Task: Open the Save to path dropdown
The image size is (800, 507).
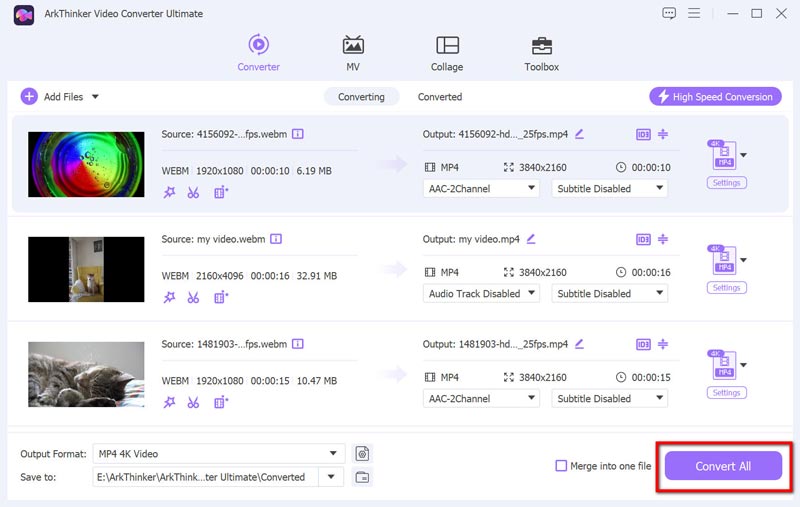Action: tap(331, 477)
